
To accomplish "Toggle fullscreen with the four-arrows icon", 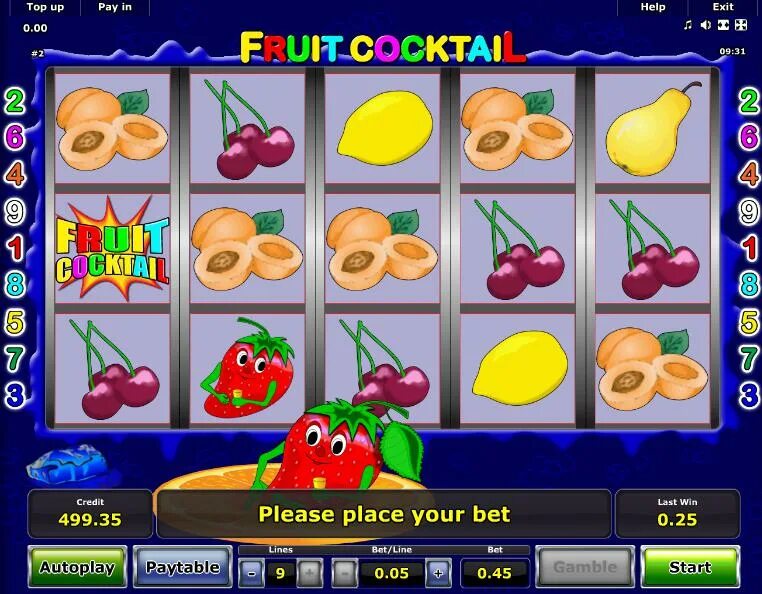I will coord(741,25).
